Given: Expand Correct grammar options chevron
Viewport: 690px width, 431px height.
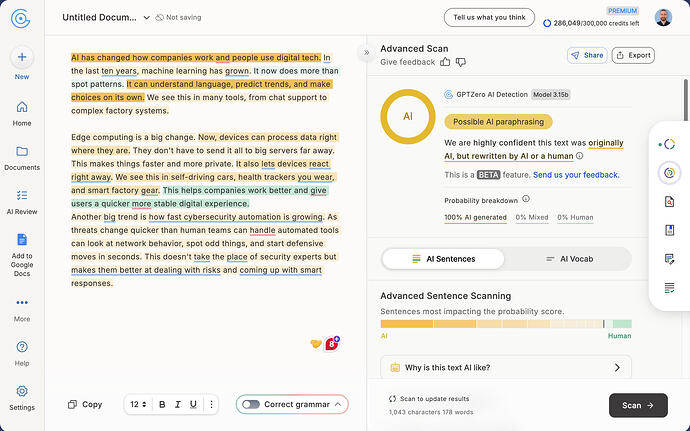Looking at the screenshot, I should tap(338, 404).
